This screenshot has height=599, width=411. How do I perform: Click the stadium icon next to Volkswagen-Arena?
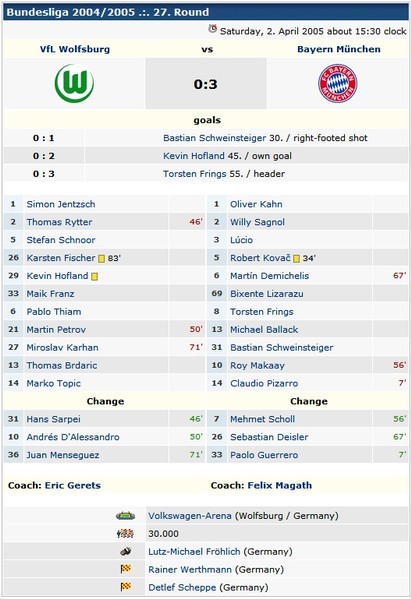pos(125,516)
